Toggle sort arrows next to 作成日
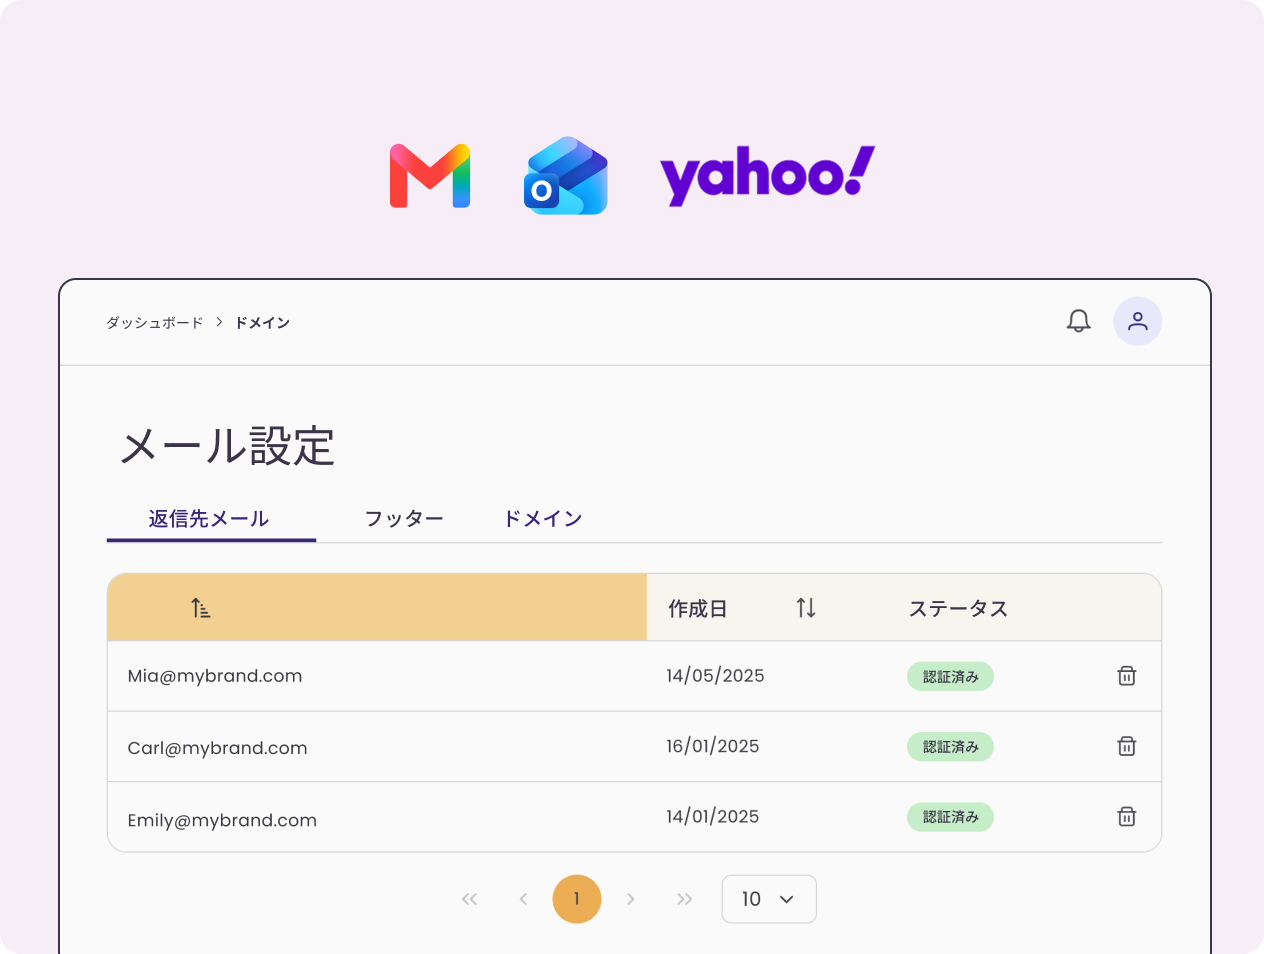 [x=806, y=608]
